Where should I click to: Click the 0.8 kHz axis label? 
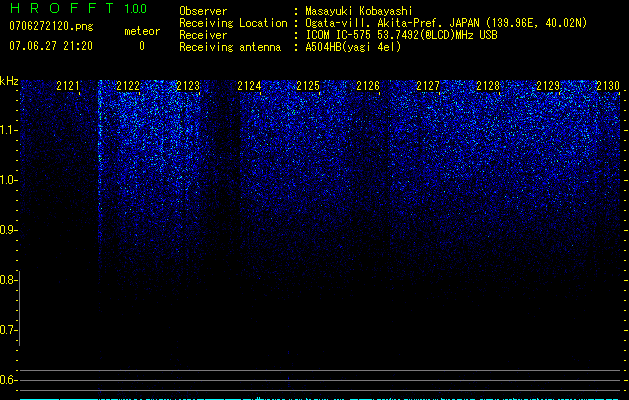point(8,280)
